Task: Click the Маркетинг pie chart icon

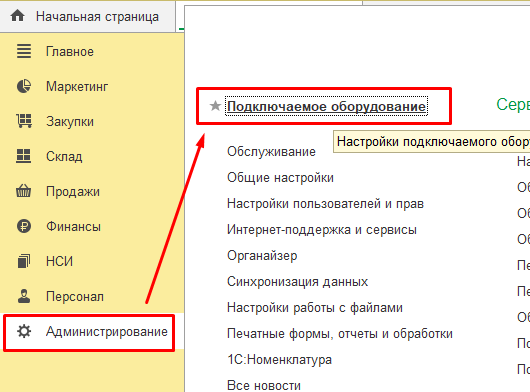Action: coord(24,86)
